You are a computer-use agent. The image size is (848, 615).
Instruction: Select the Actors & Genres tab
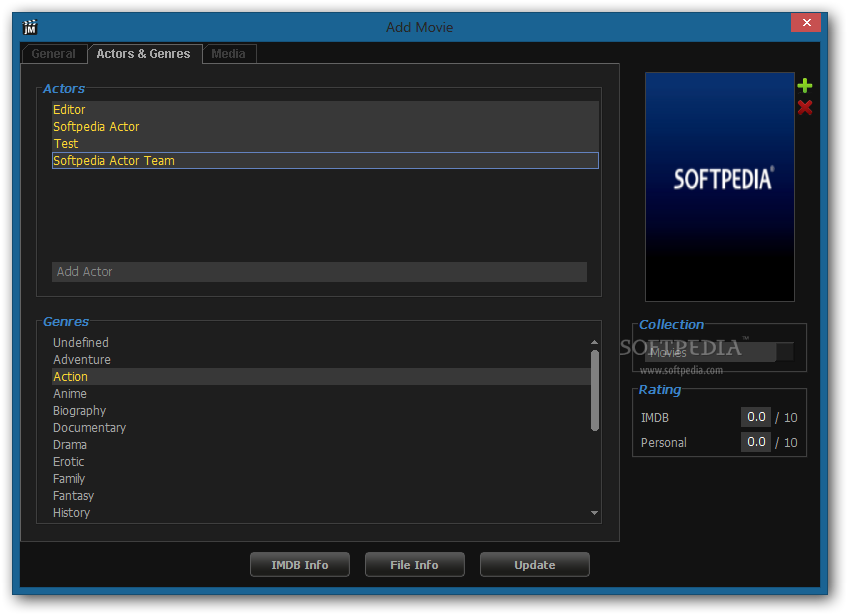144,54
